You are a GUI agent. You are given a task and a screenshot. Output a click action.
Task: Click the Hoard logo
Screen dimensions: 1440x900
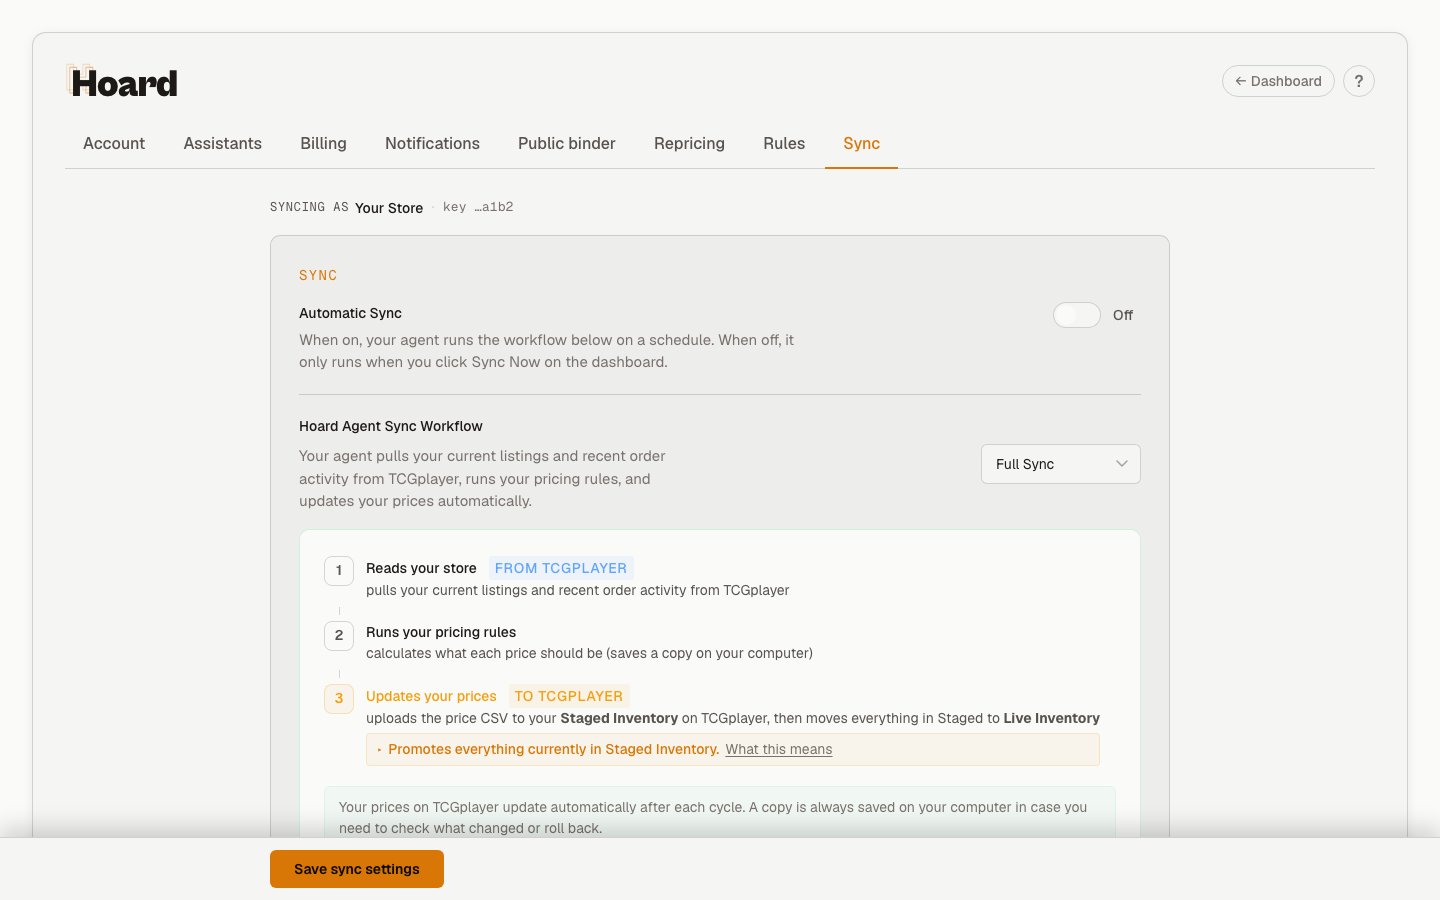coord(122,82)
